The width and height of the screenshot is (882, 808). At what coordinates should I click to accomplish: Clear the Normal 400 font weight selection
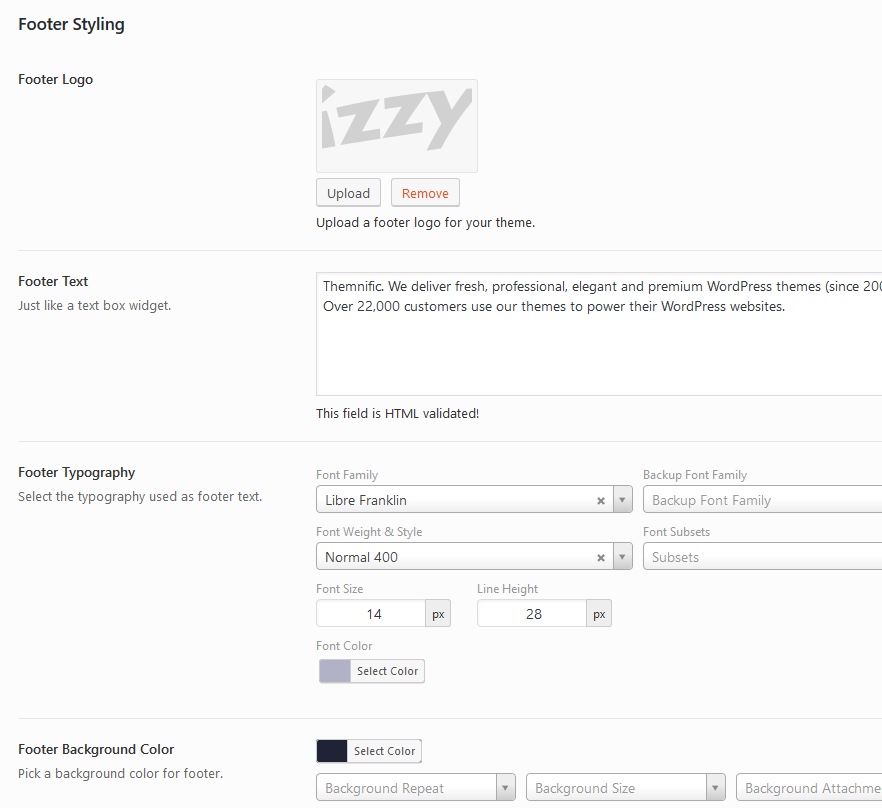point(600,557)
